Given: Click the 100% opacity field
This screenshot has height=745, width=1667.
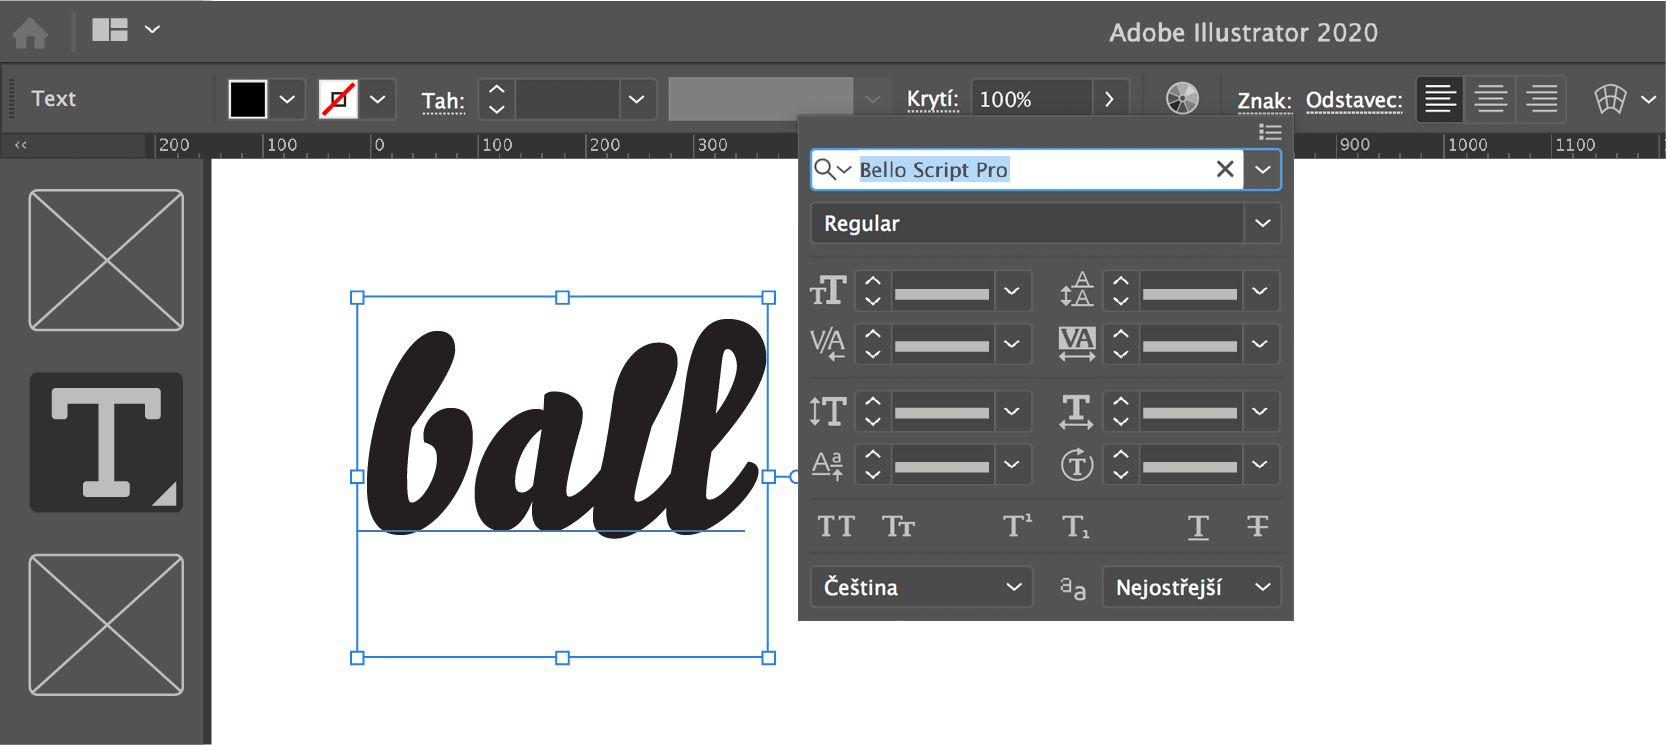Looking at the screenshot, I should click(1031, 99).
